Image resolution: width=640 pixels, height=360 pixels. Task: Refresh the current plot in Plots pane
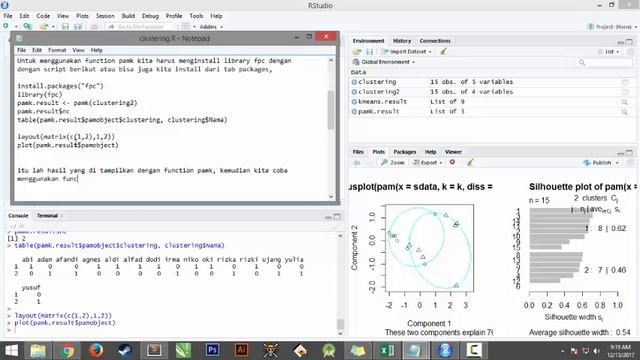(631, 162)
